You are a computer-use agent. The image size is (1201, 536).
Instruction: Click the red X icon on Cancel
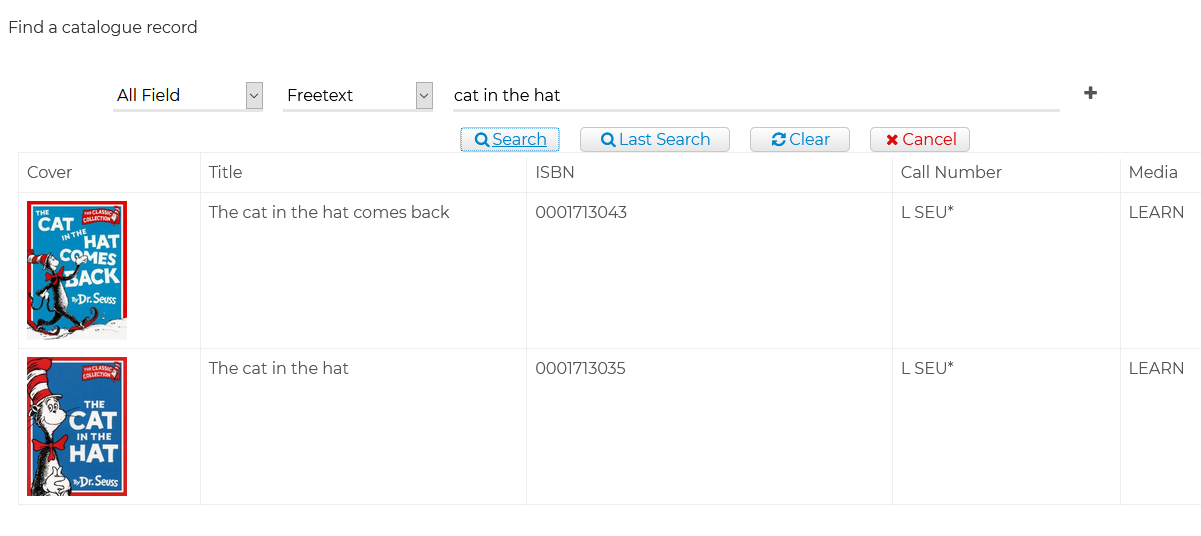[x=892, y=140]
